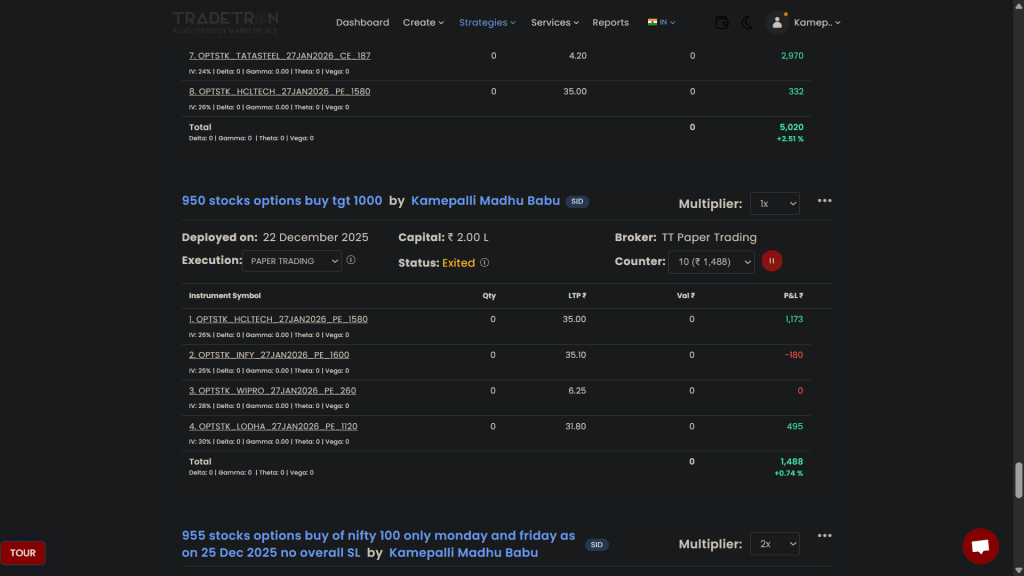Expand the Paper Trading execution dropdown

[292, 261]
